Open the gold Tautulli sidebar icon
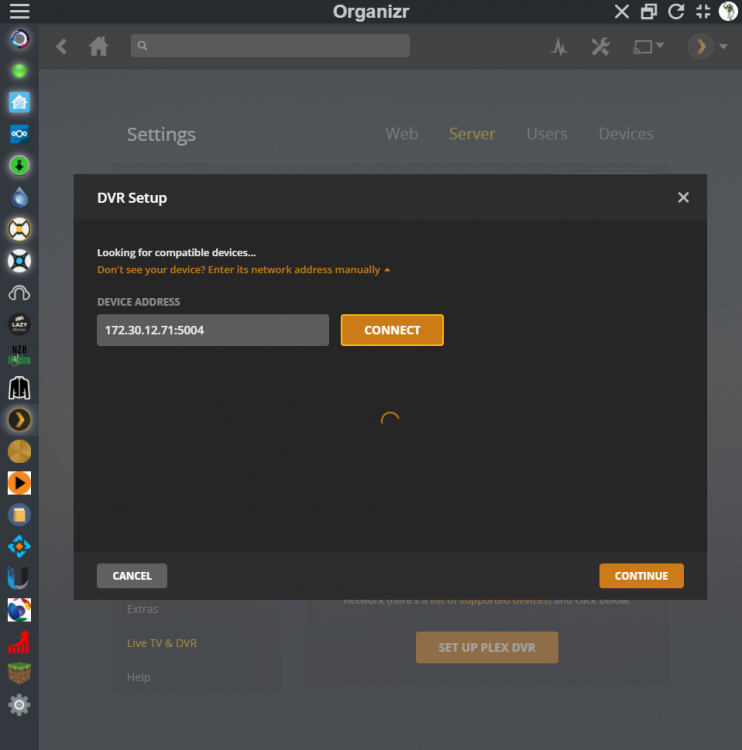The width and height of the screenshot is (742, 750). point(20,452)
